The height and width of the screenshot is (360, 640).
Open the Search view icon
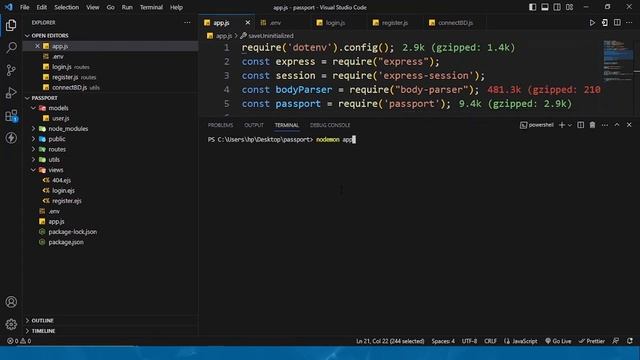tap(11, 47)
